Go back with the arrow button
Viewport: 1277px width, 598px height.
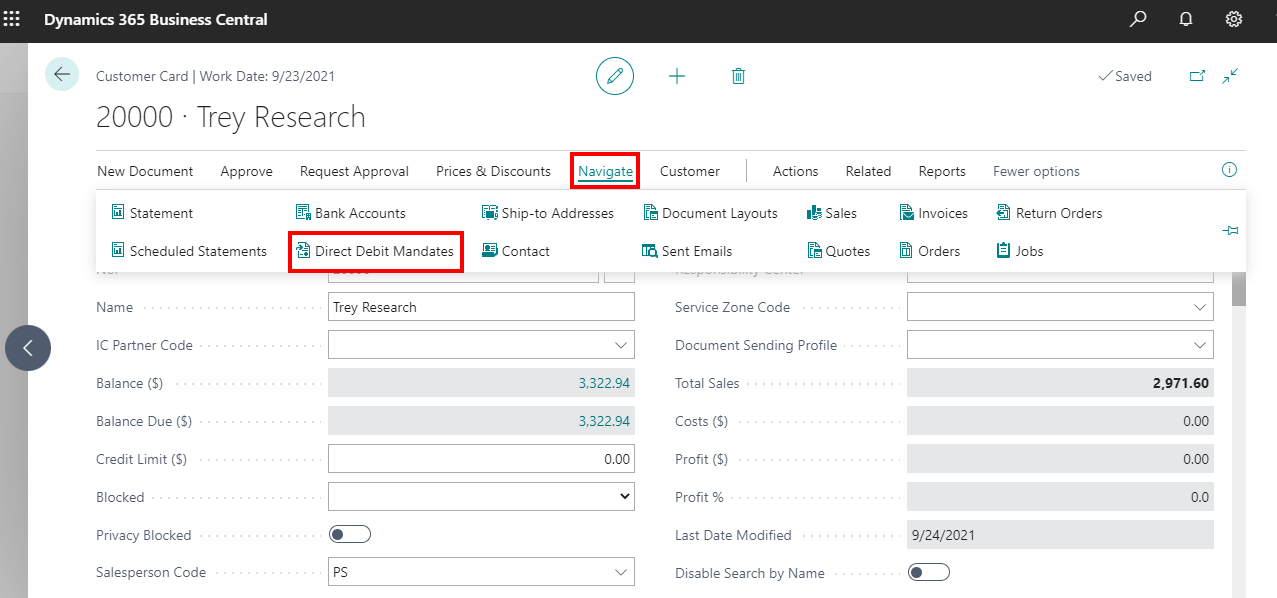click(x=62, y=74)
